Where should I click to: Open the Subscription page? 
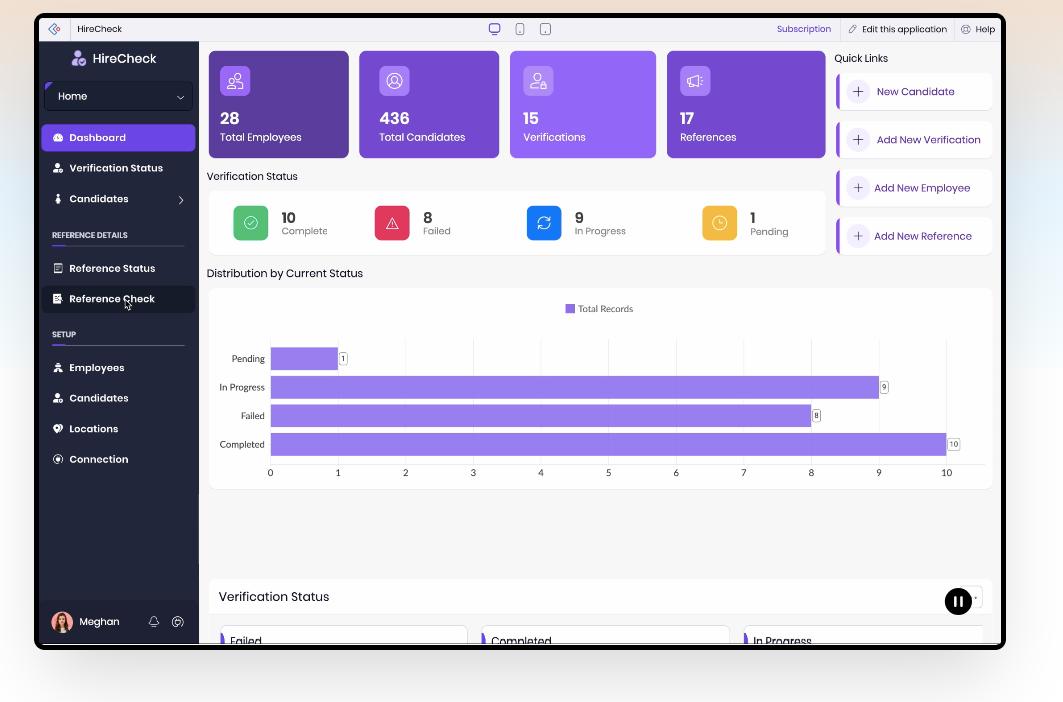click(x=804, y=29)
